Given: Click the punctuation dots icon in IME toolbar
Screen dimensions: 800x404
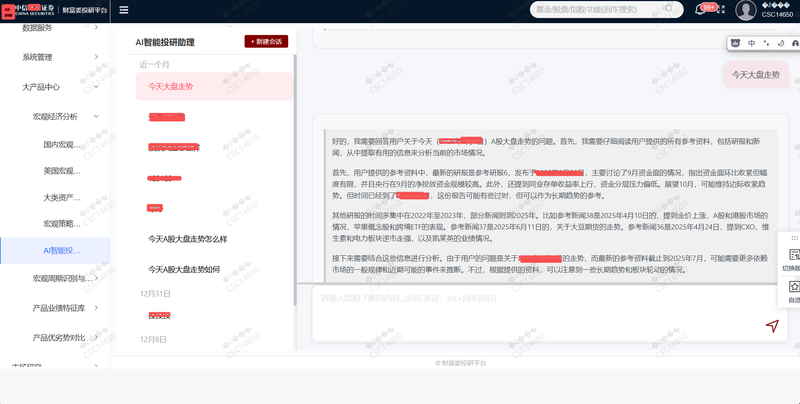Looking at the screenshot, I should point(766,43).
